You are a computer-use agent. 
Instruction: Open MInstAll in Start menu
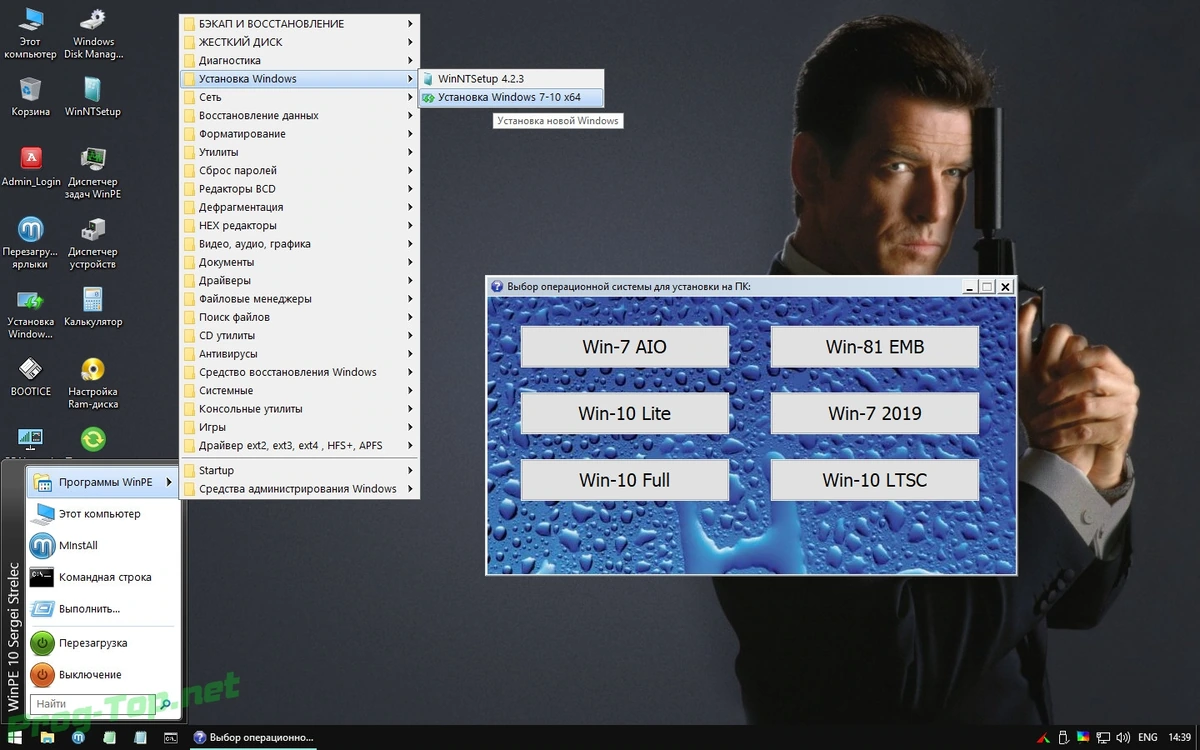pyautogui.click(x=102, y=545)
